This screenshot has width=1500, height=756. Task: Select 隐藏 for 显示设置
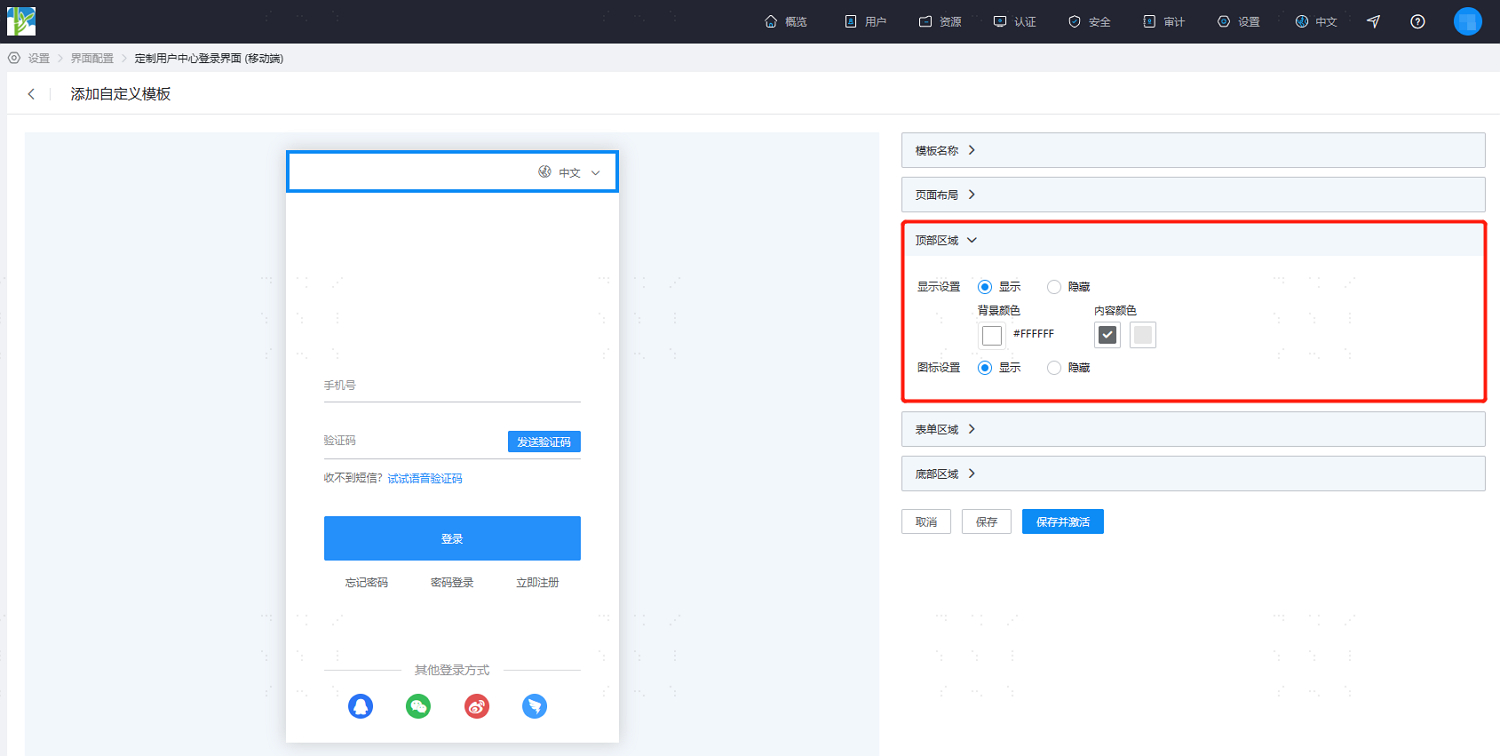(x=1068, y=286)
